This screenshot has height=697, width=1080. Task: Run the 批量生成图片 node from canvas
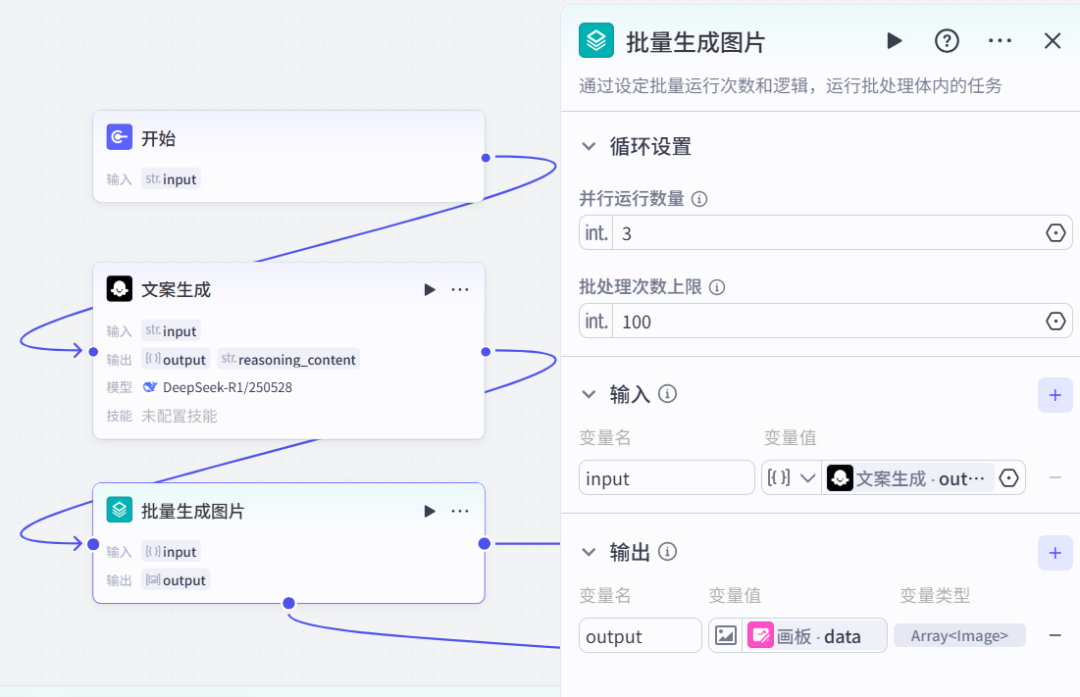tap(430, 511)
